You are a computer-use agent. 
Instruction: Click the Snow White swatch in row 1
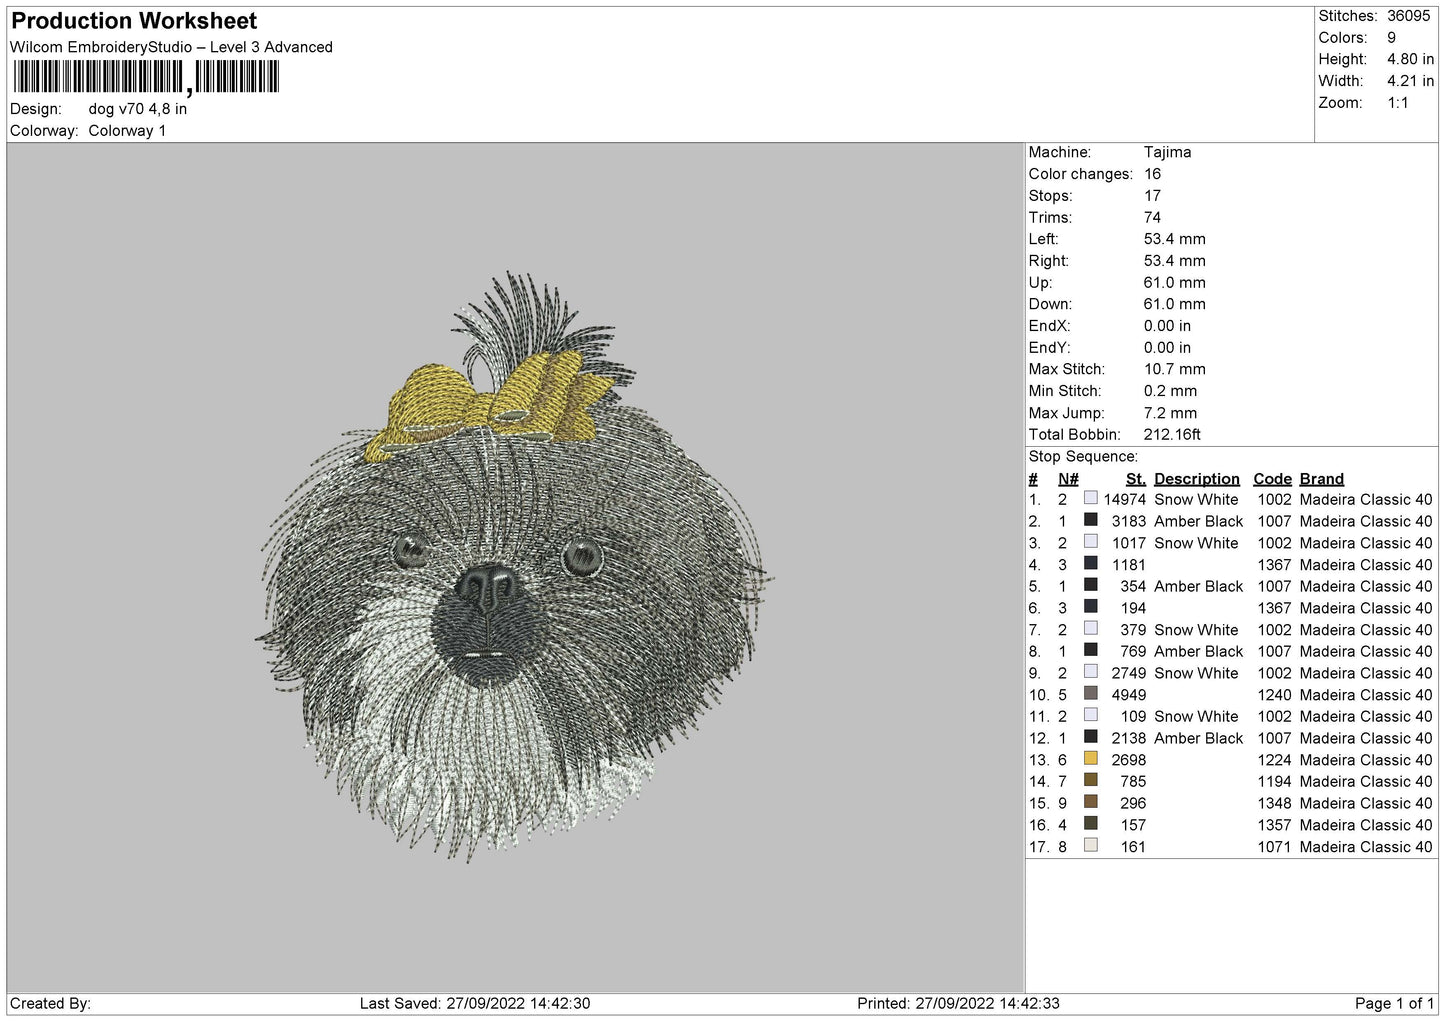[x=1091, y=499]
